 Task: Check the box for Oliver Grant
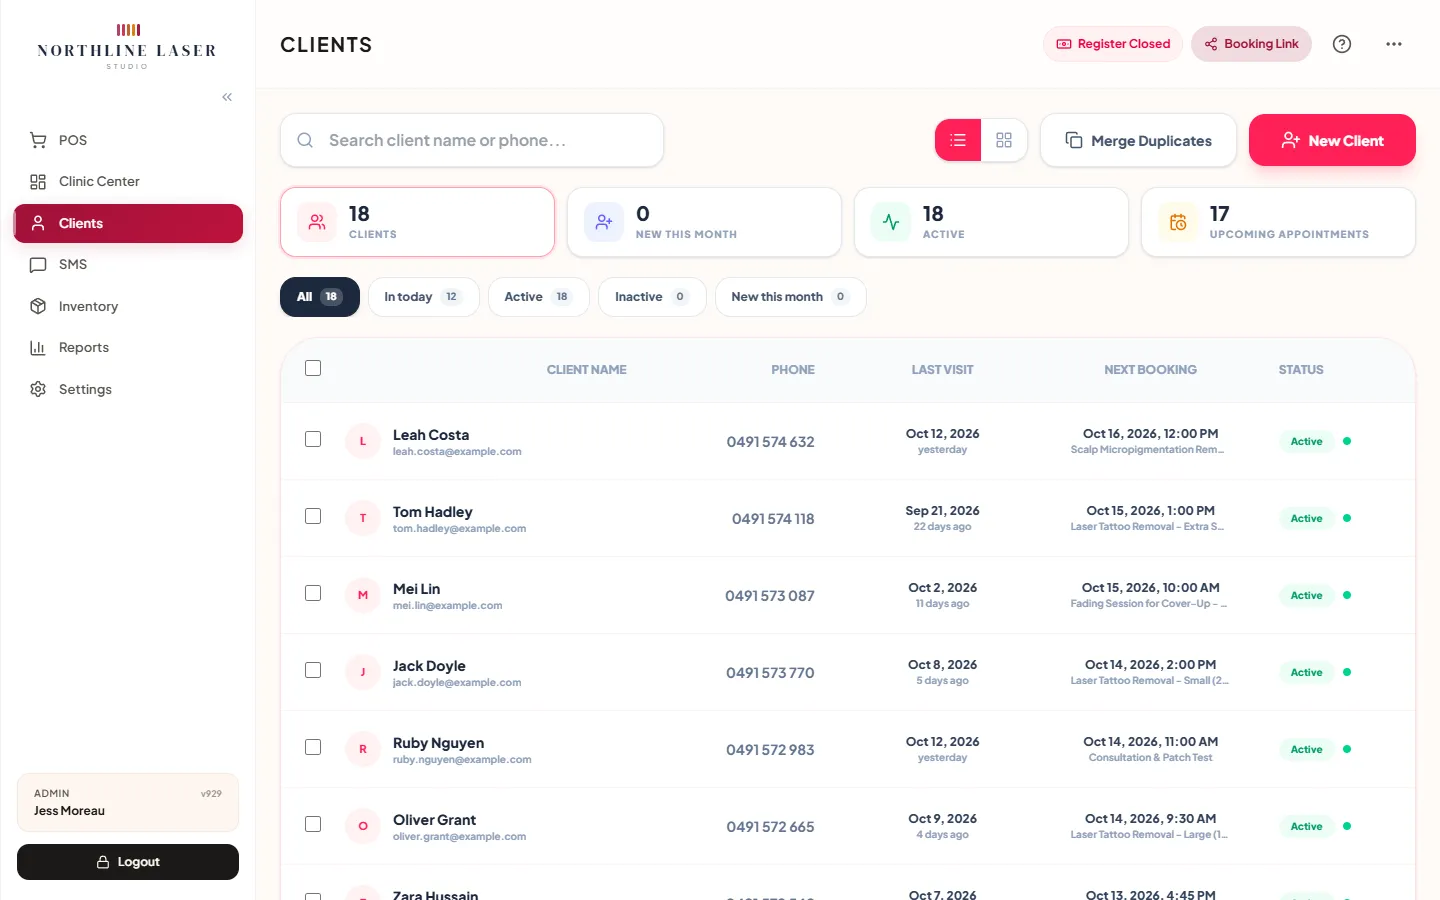313,824
